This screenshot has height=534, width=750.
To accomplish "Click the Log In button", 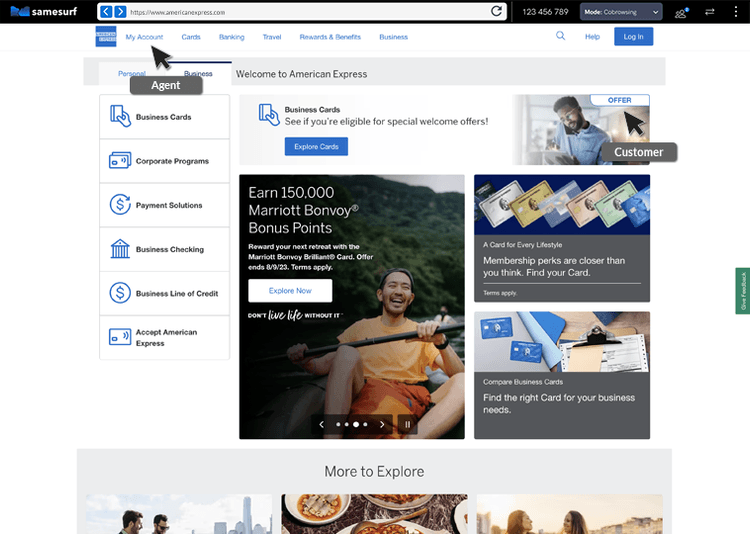I will click(633, 37).
